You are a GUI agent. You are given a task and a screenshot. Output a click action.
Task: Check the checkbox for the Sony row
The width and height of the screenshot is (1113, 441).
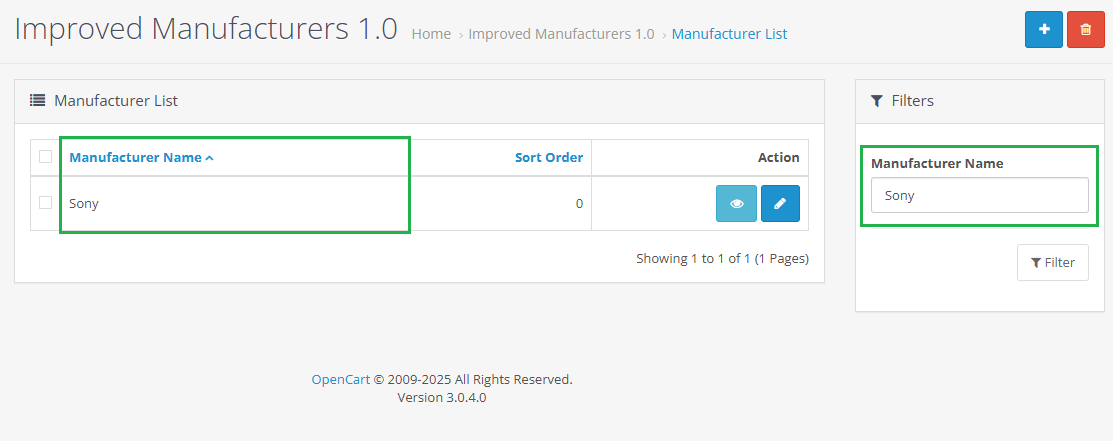tap(45, 203)
